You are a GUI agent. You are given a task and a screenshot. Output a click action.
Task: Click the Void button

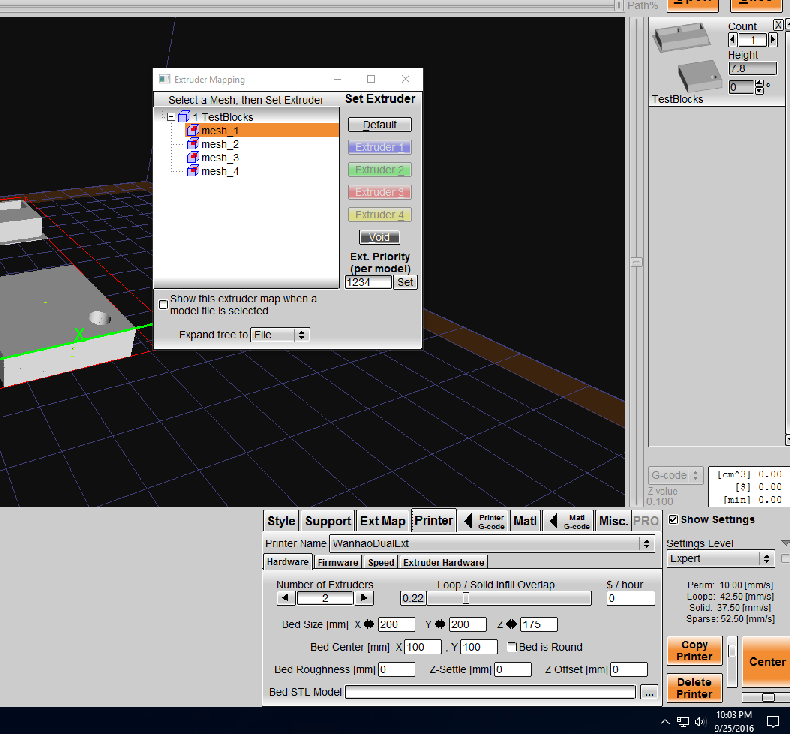[x=379, y=237]
